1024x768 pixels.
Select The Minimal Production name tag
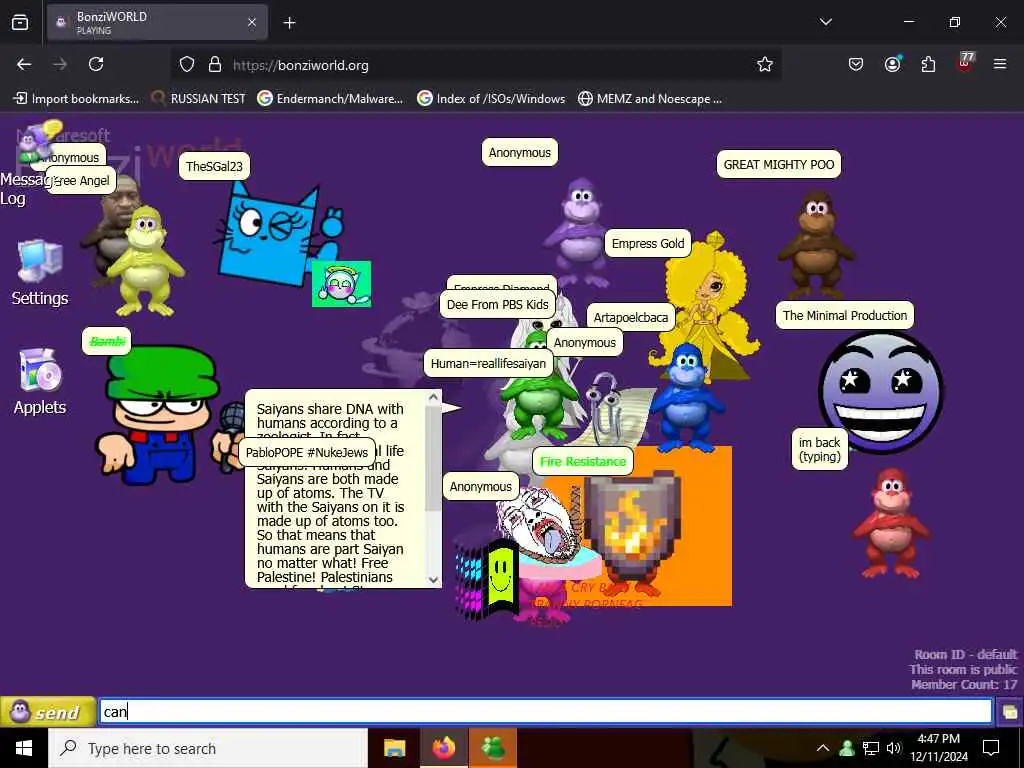tap(844, 315)
